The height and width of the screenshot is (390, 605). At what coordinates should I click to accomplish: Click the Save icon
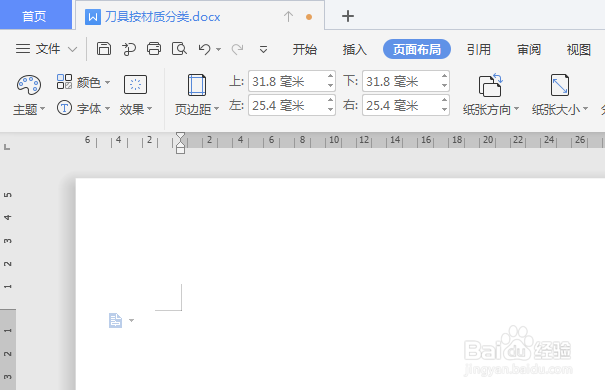(104, 49)
